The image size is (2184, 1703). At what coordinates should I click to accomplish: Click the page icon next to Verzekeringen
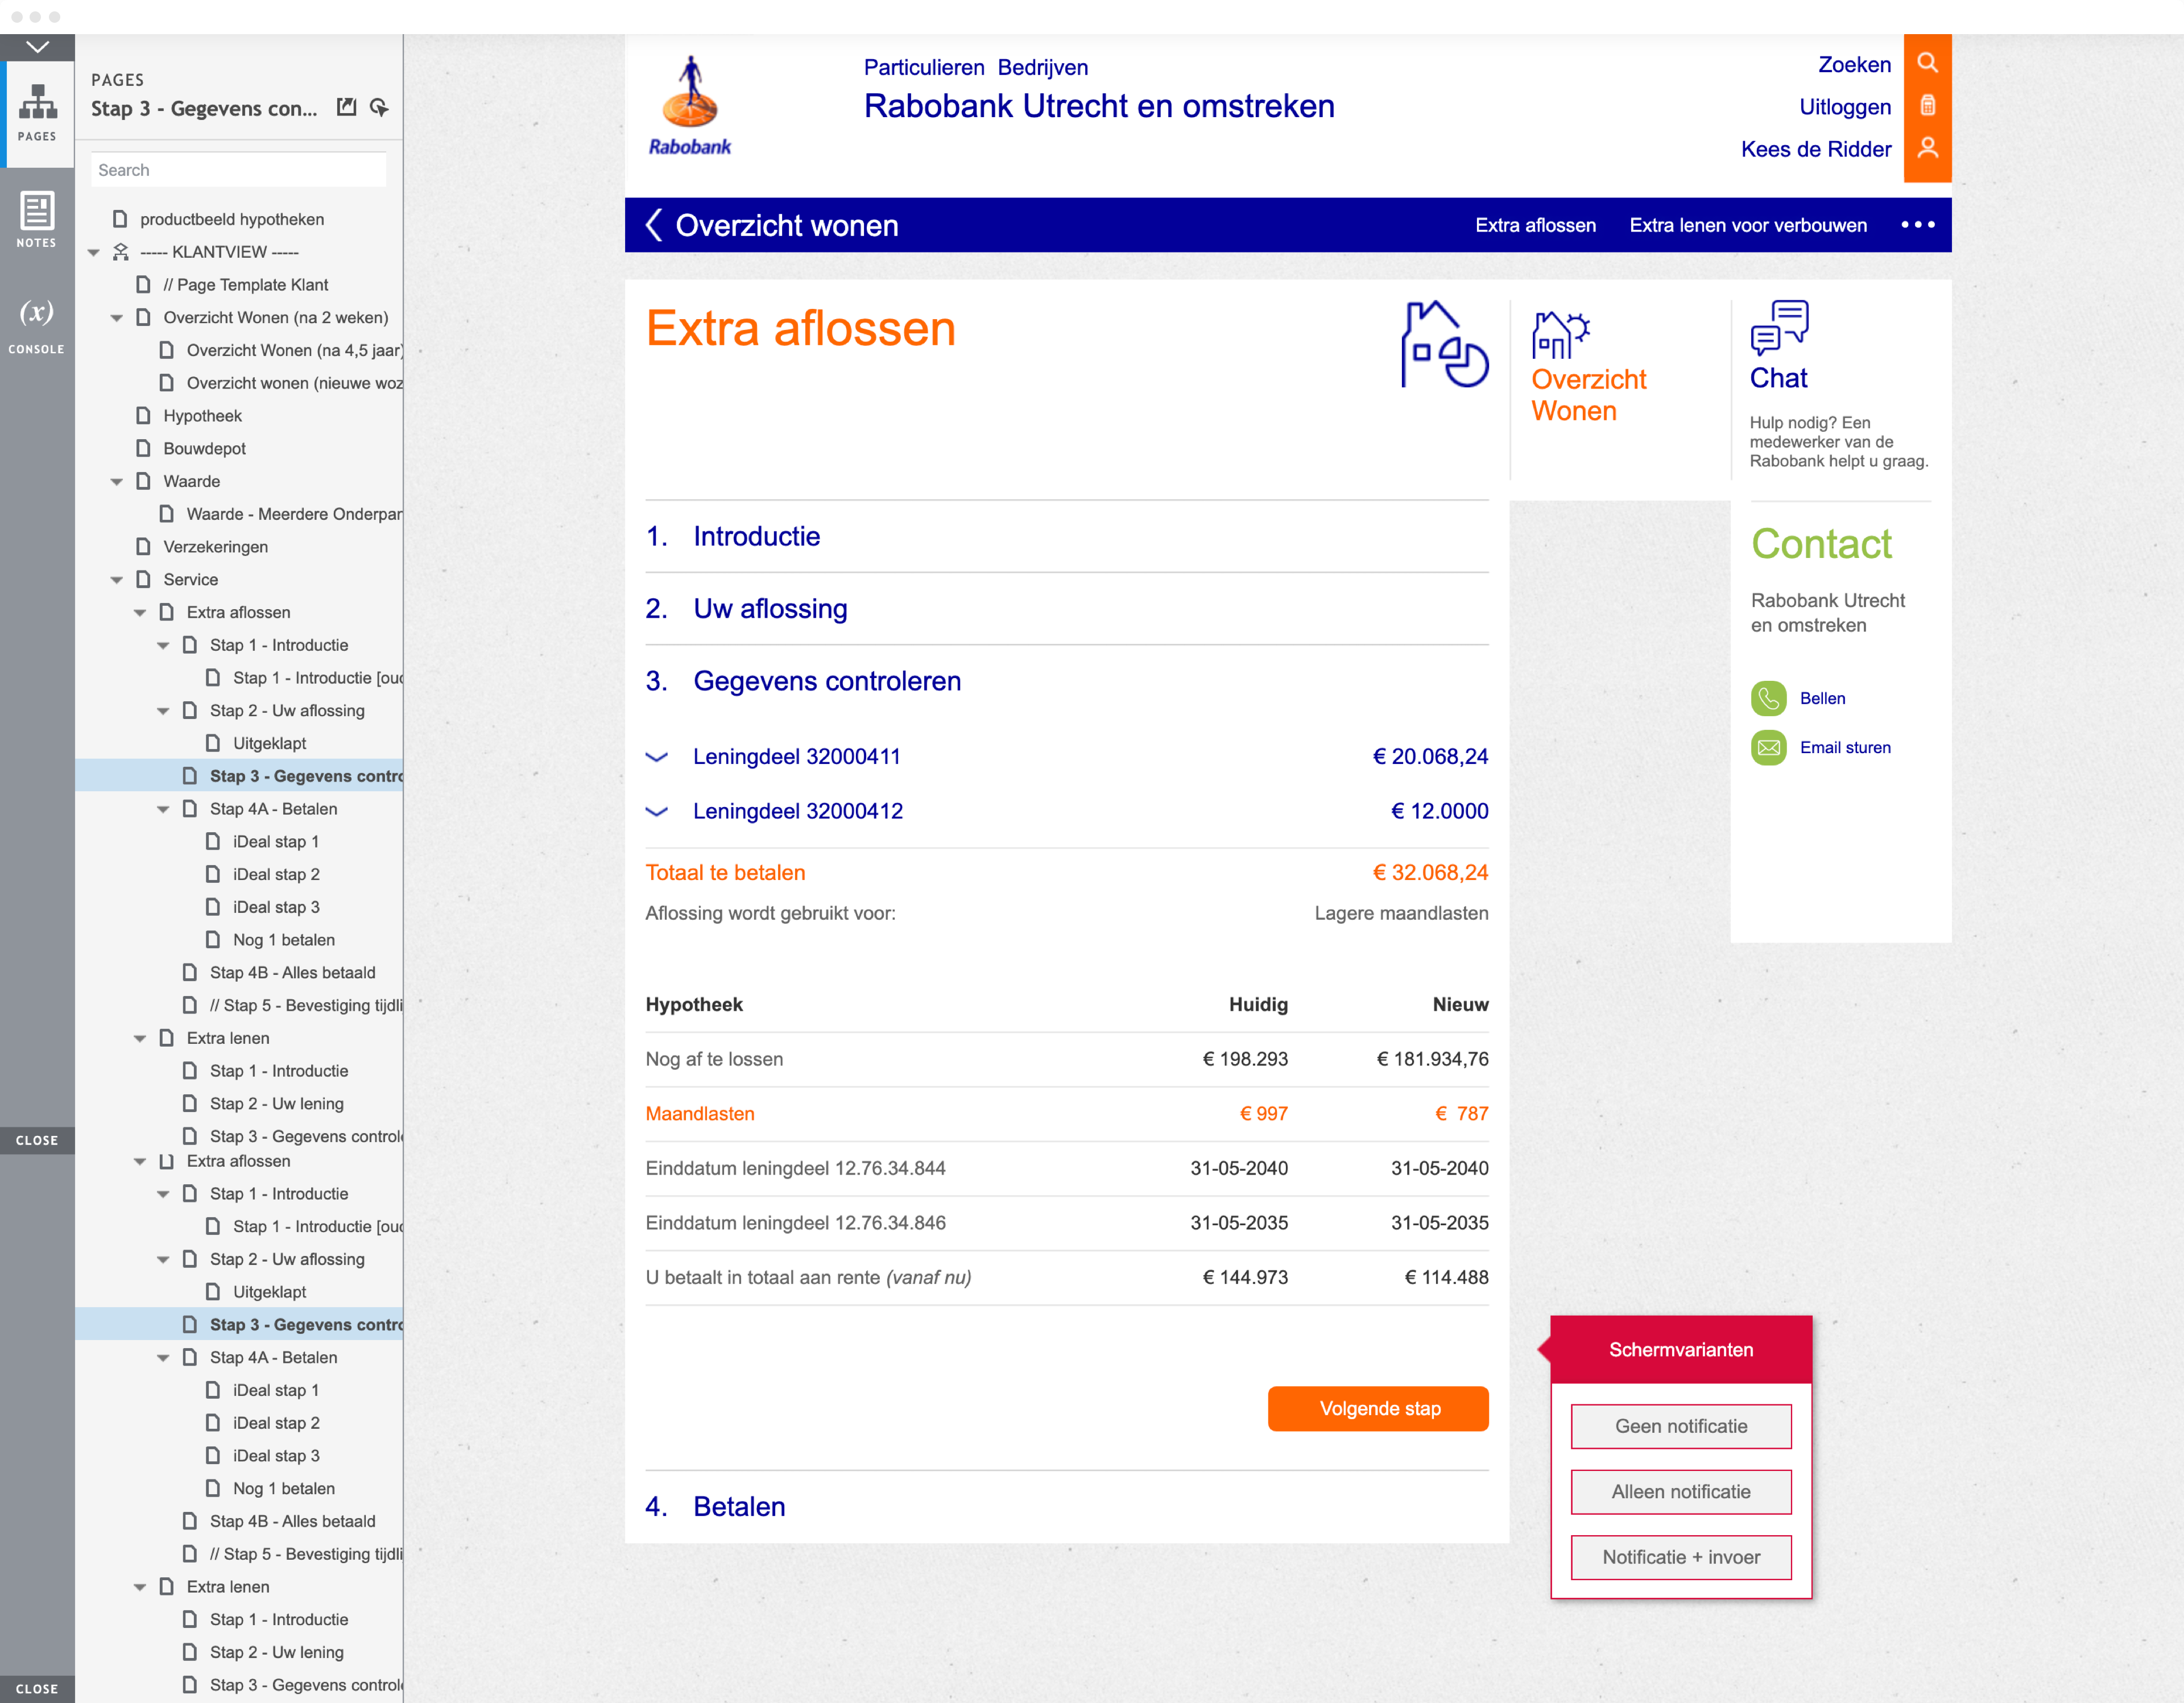tap(144, 547)
